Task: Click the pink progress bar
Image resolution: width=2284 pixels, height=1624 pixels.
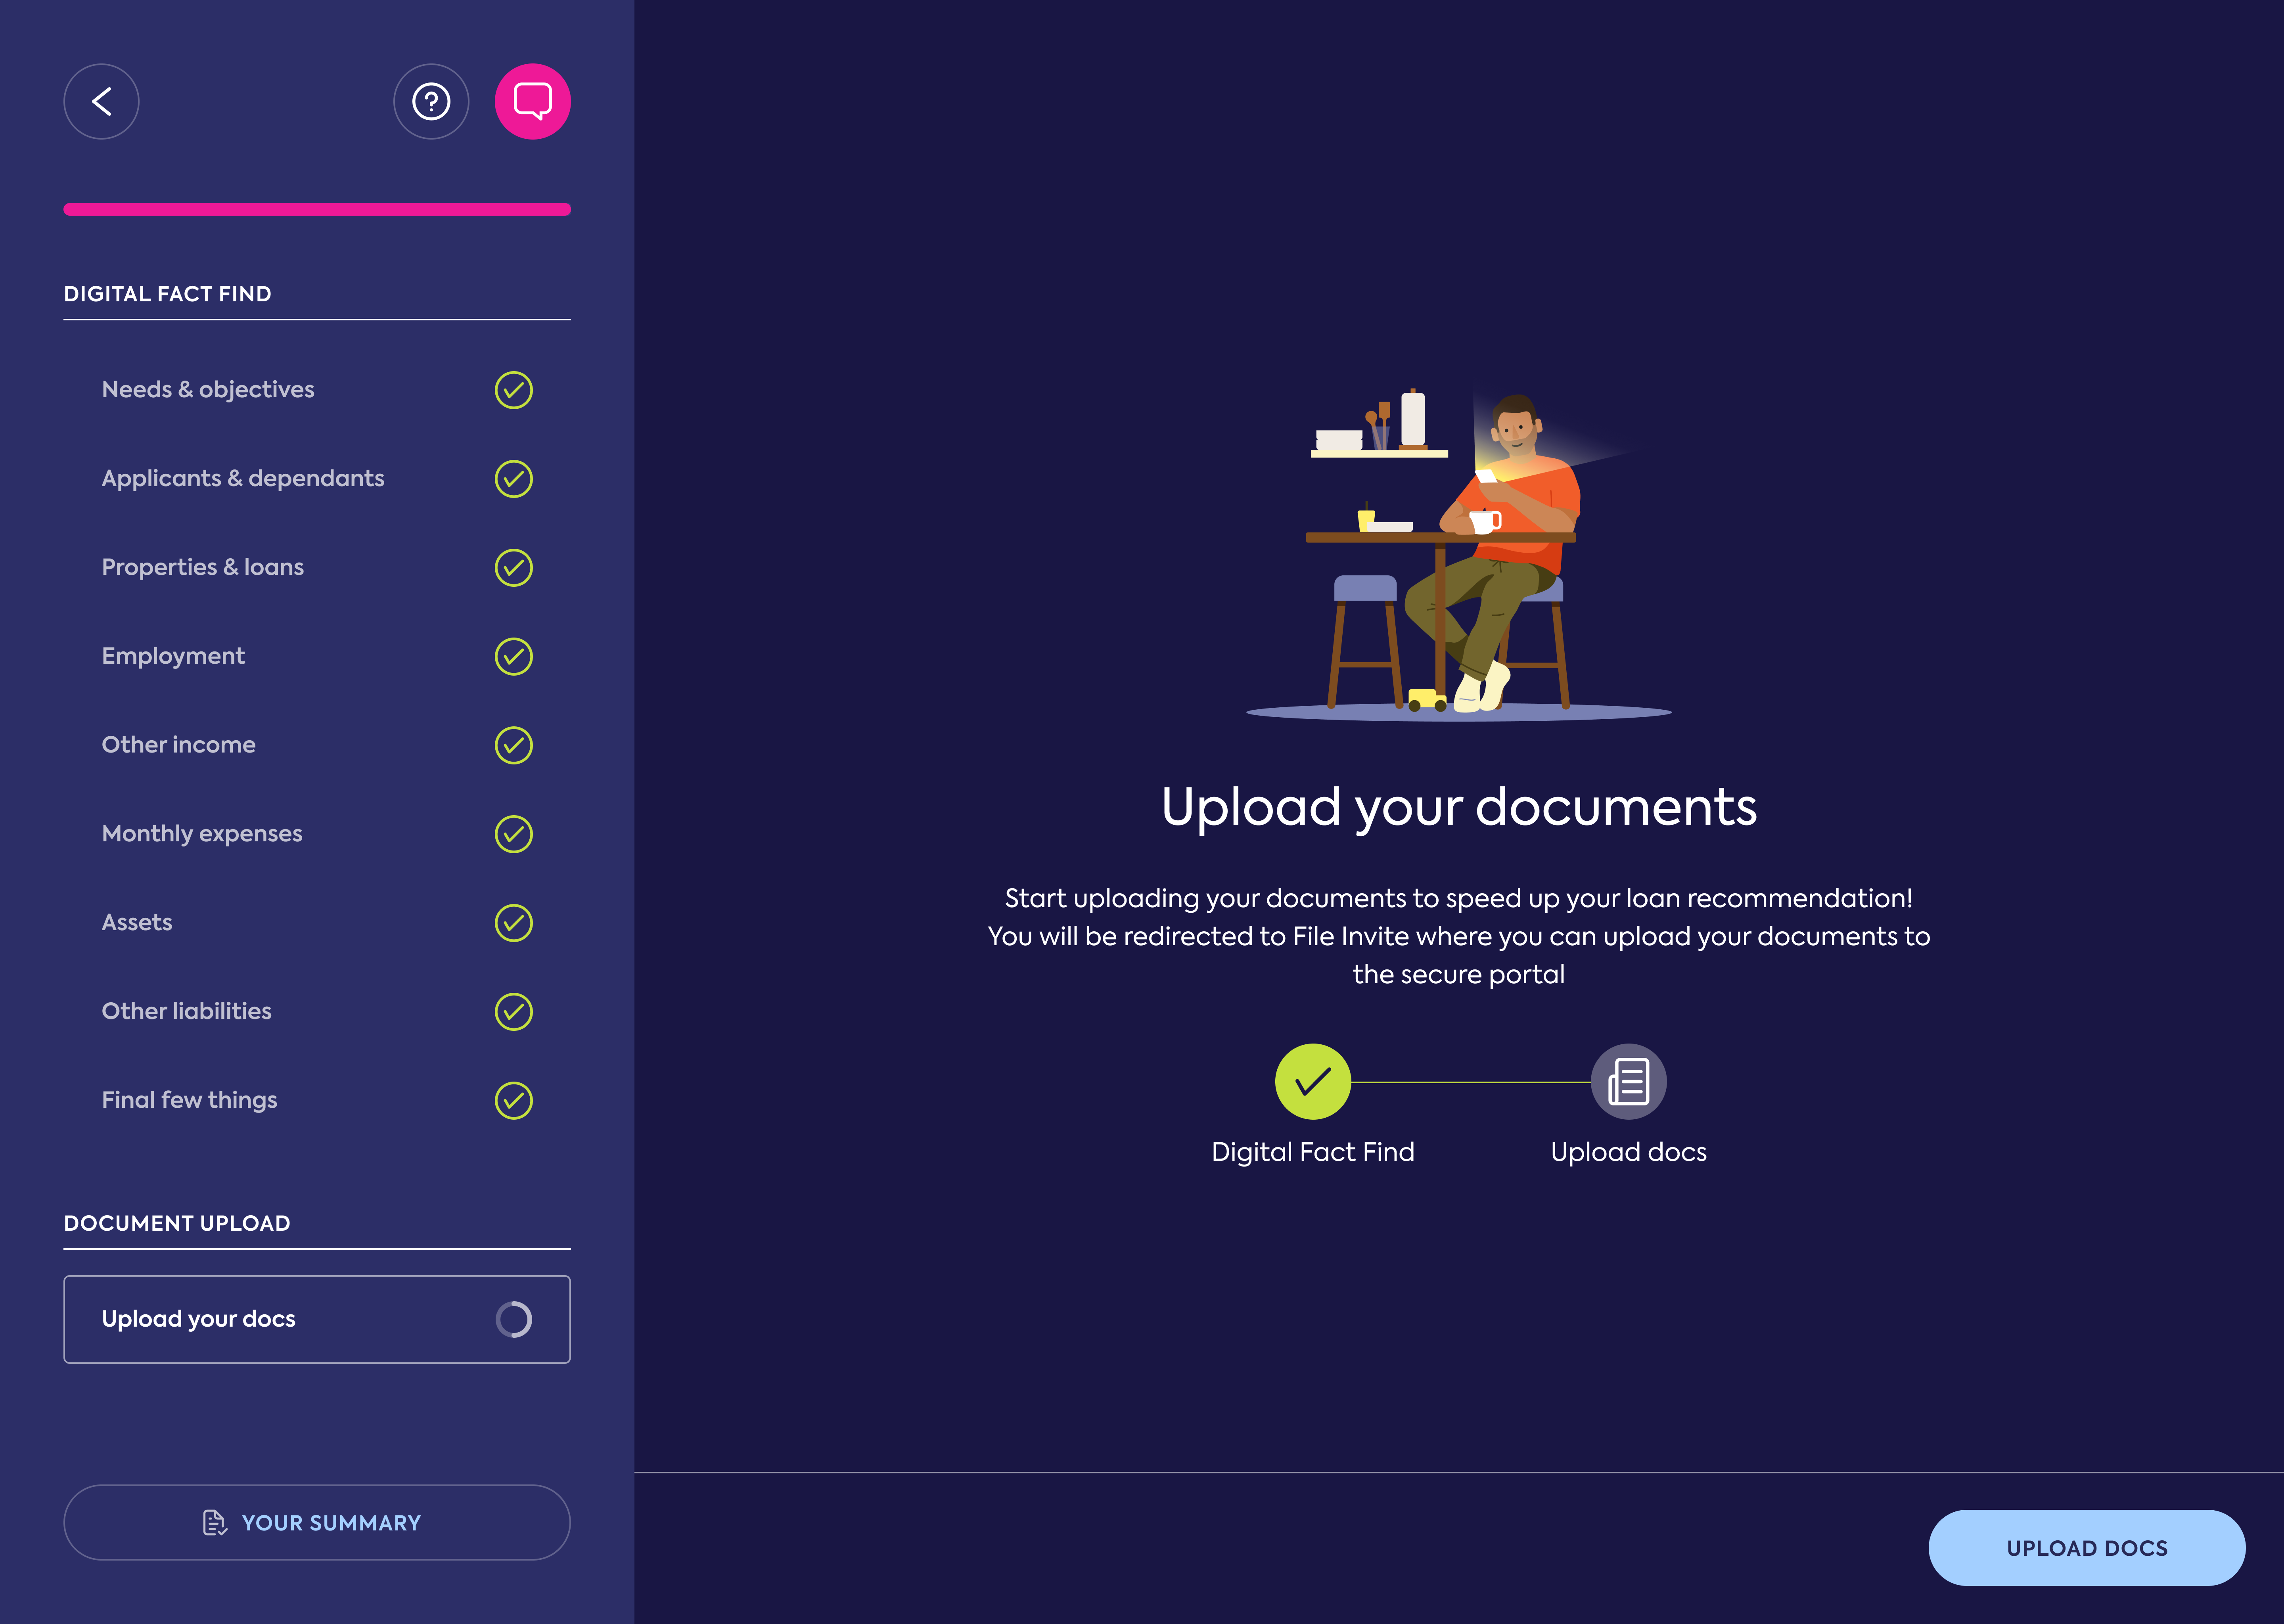Action: click(x=317, y=209)
